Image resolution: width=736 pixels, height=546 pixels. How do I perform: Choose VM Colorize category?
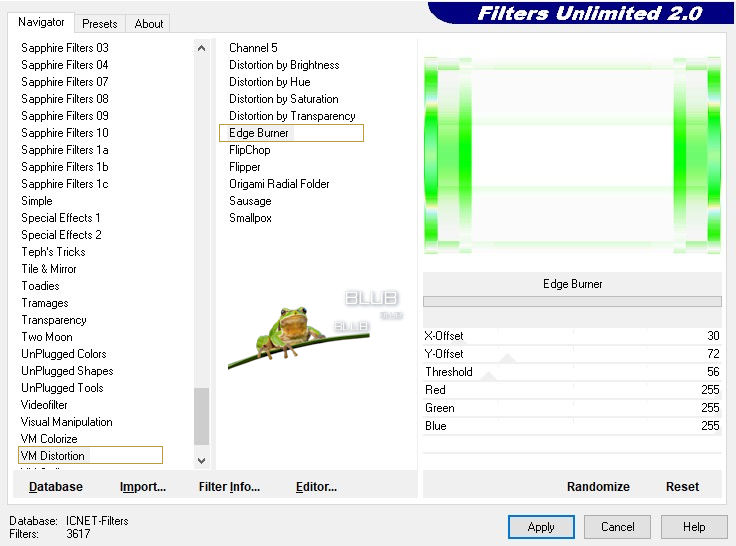click(49, 439)
